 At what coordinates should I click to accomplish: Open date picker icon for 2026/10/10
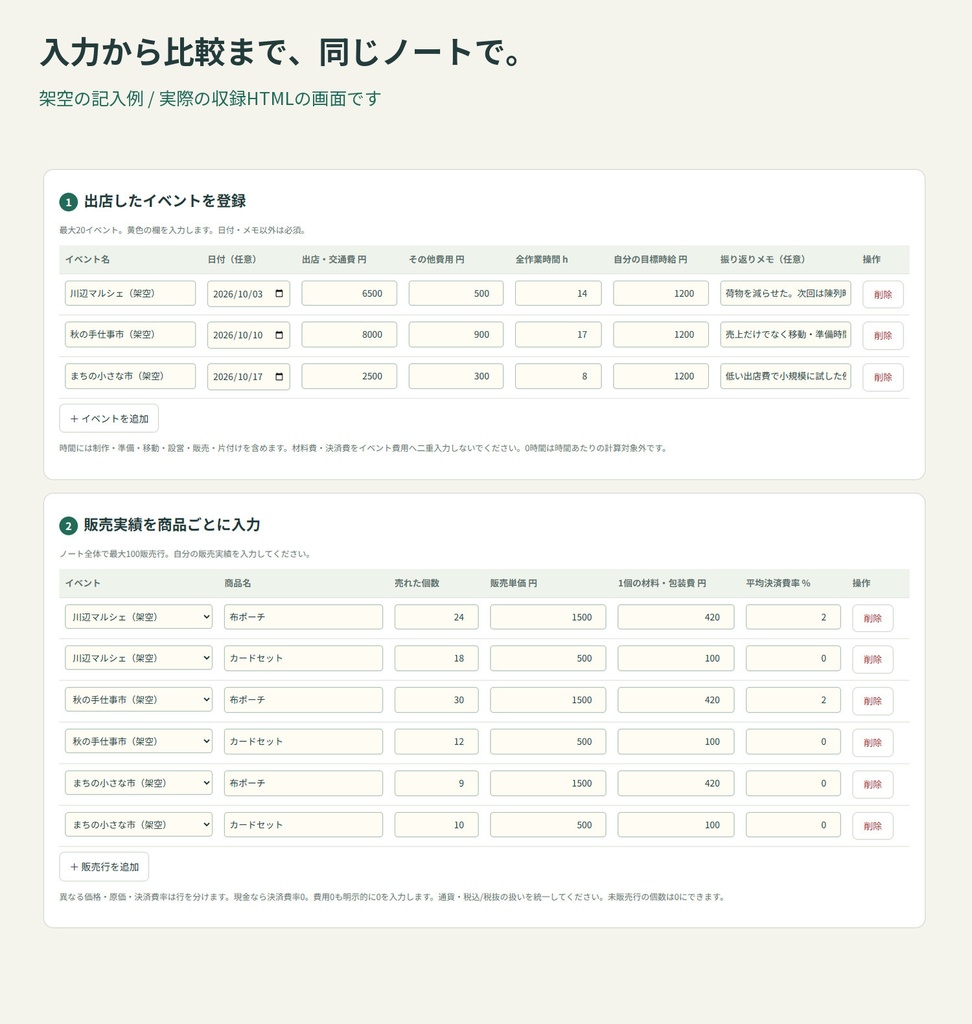[279, 335]
